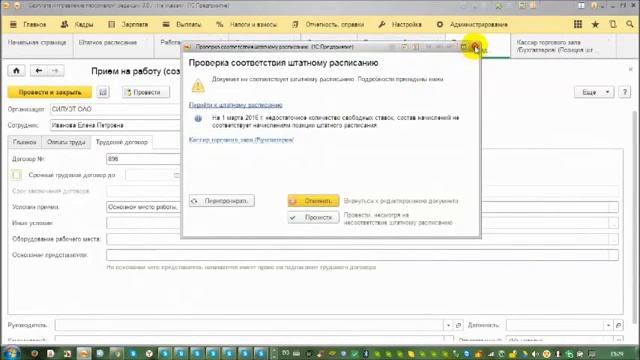Close the staffing check dialog
Viewport: 640px width, 360px height.
tap(475, 47)
